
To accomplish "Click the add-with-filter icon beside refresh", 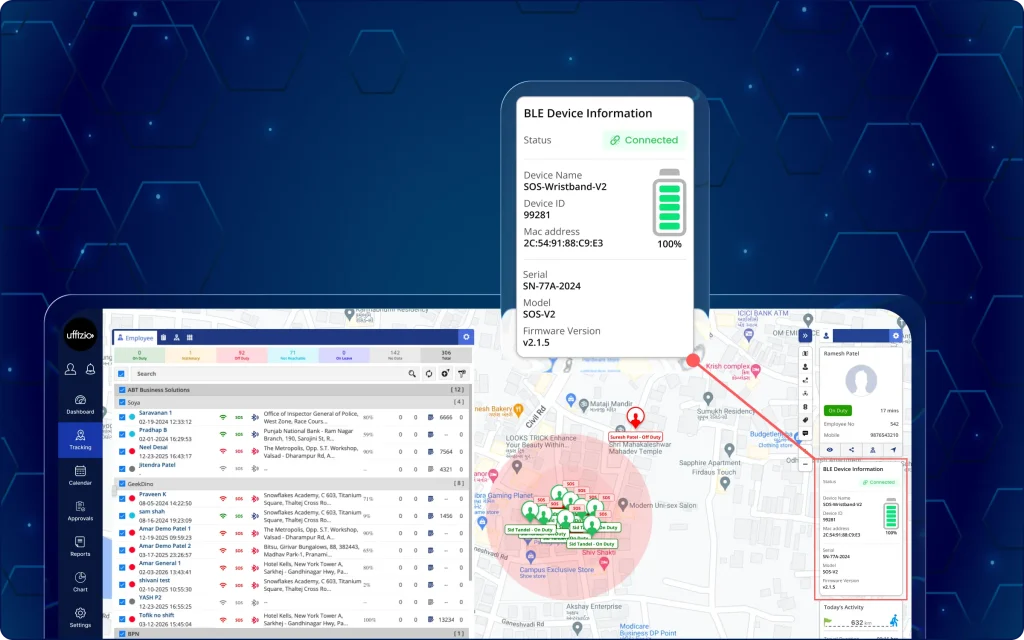I will click(x=445, y=374).
